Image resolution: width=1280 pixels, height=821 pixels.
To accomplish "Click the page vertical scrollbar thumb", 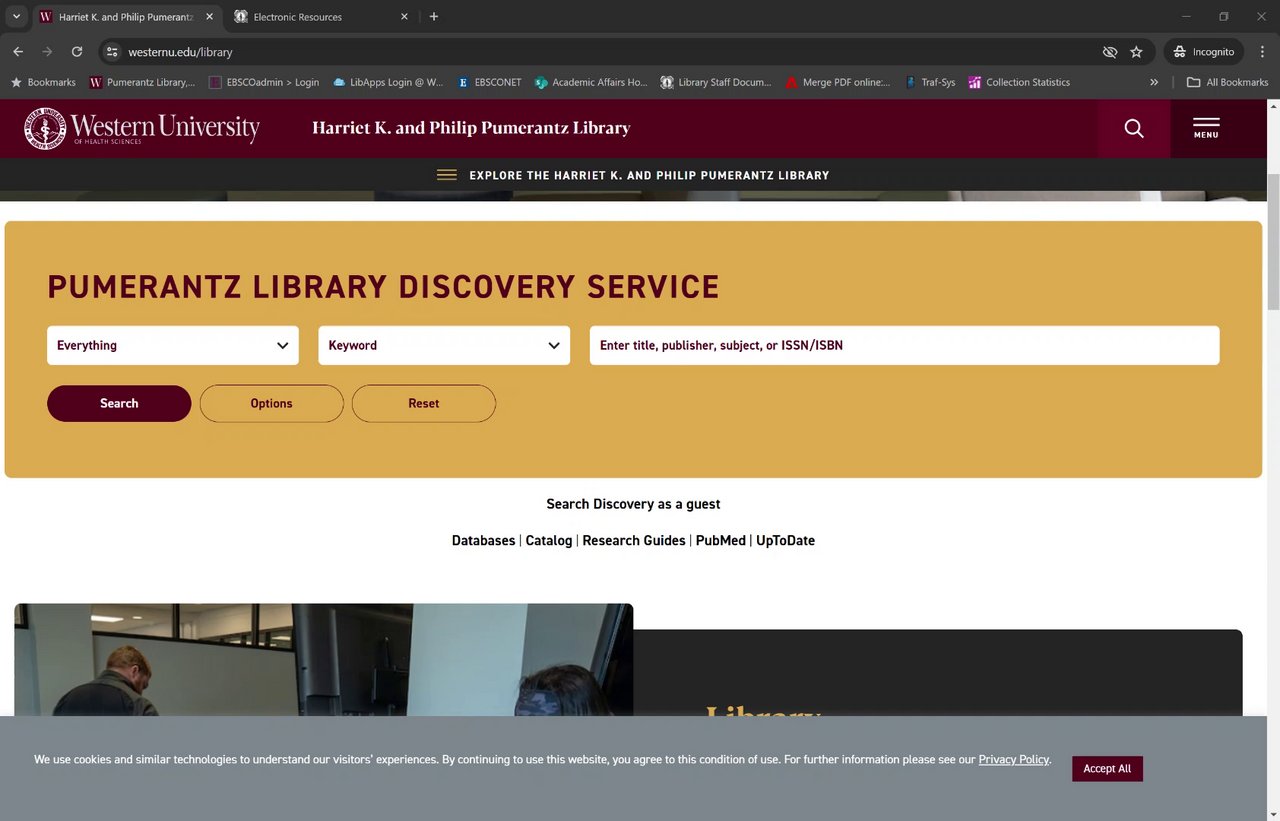I will [1273, 242].
